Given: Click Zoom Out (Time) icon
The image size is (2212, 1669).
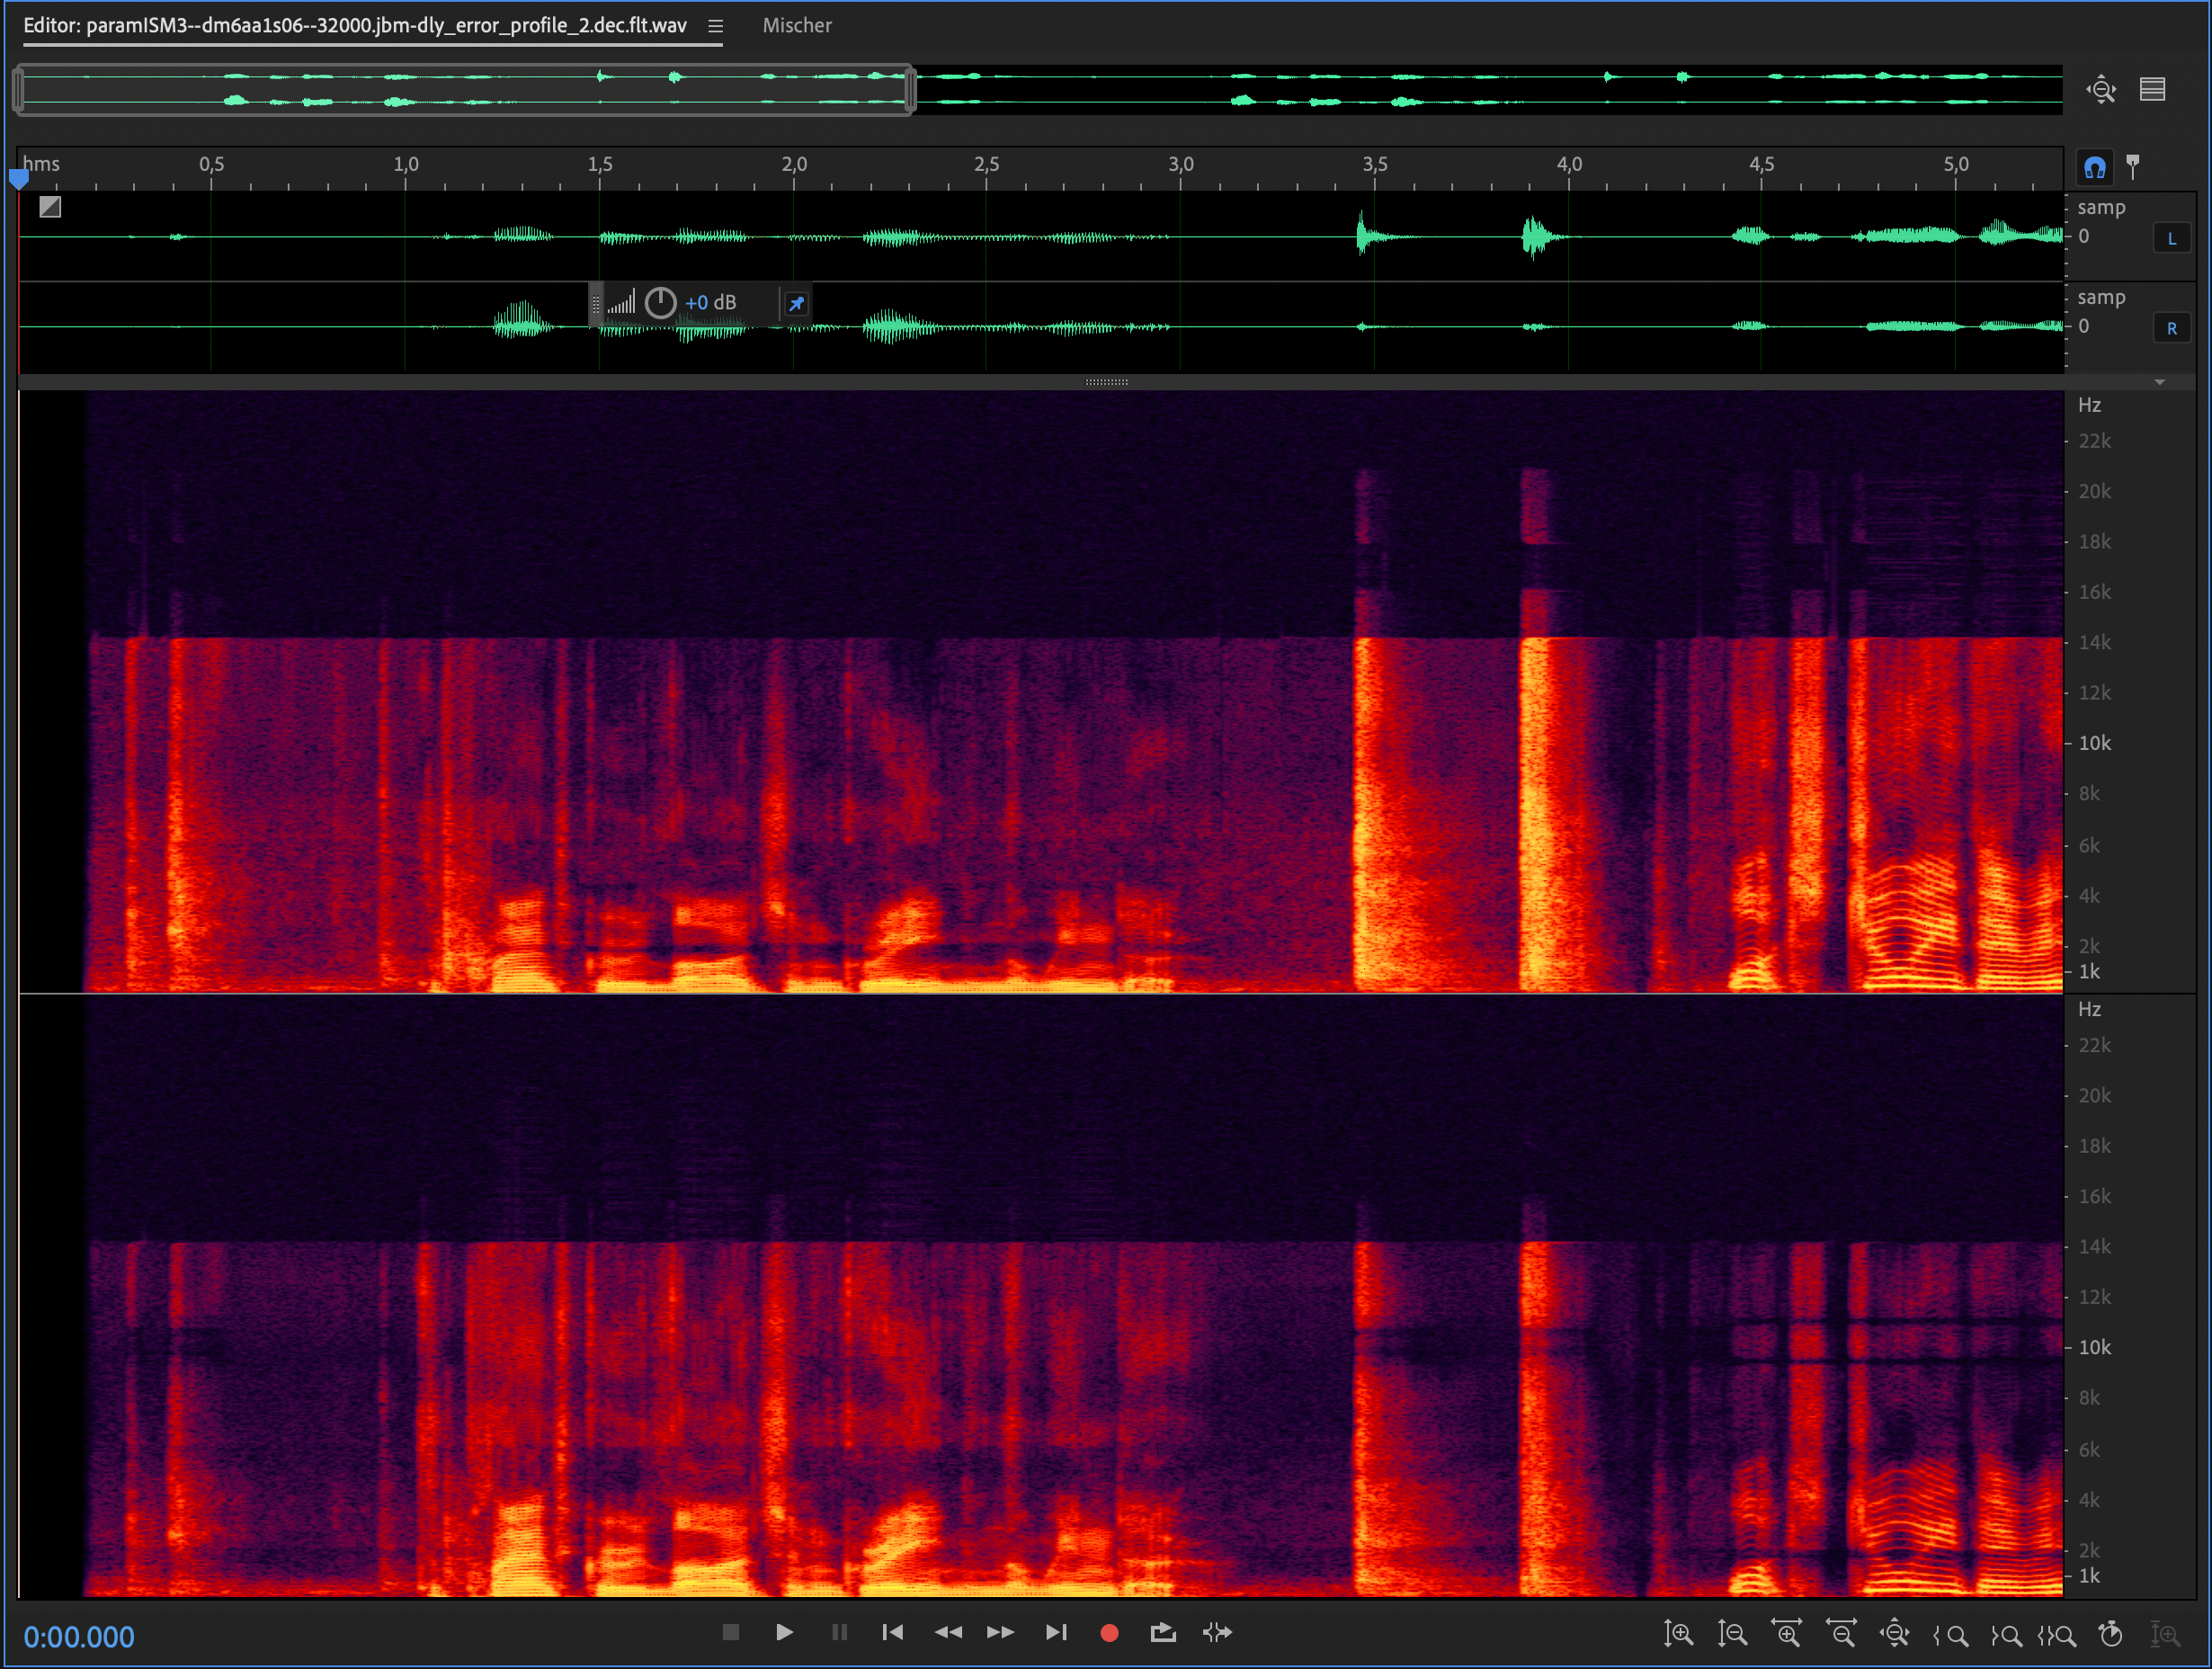Looking at the screenshot, I should tap(1841, 1634).
